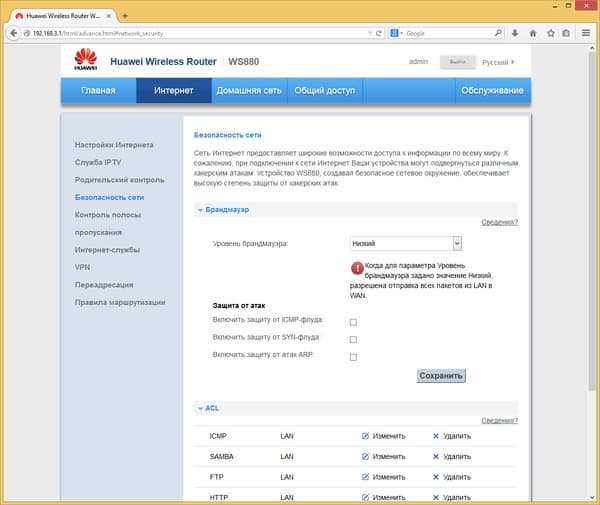Screen dimensions: 600x505
Task: Click the delete X icon for HTTP
Action: (x=436, y=497)
